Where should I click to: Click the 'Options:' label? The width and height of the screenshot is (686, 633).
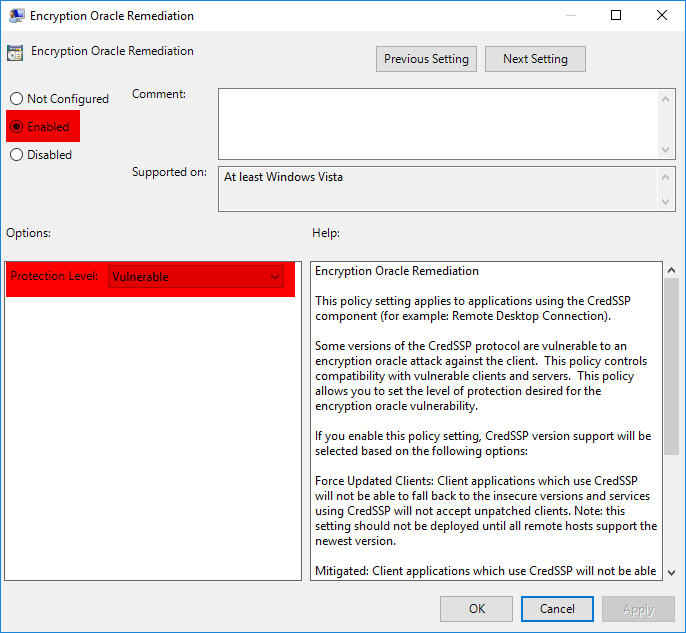point(28,233)
